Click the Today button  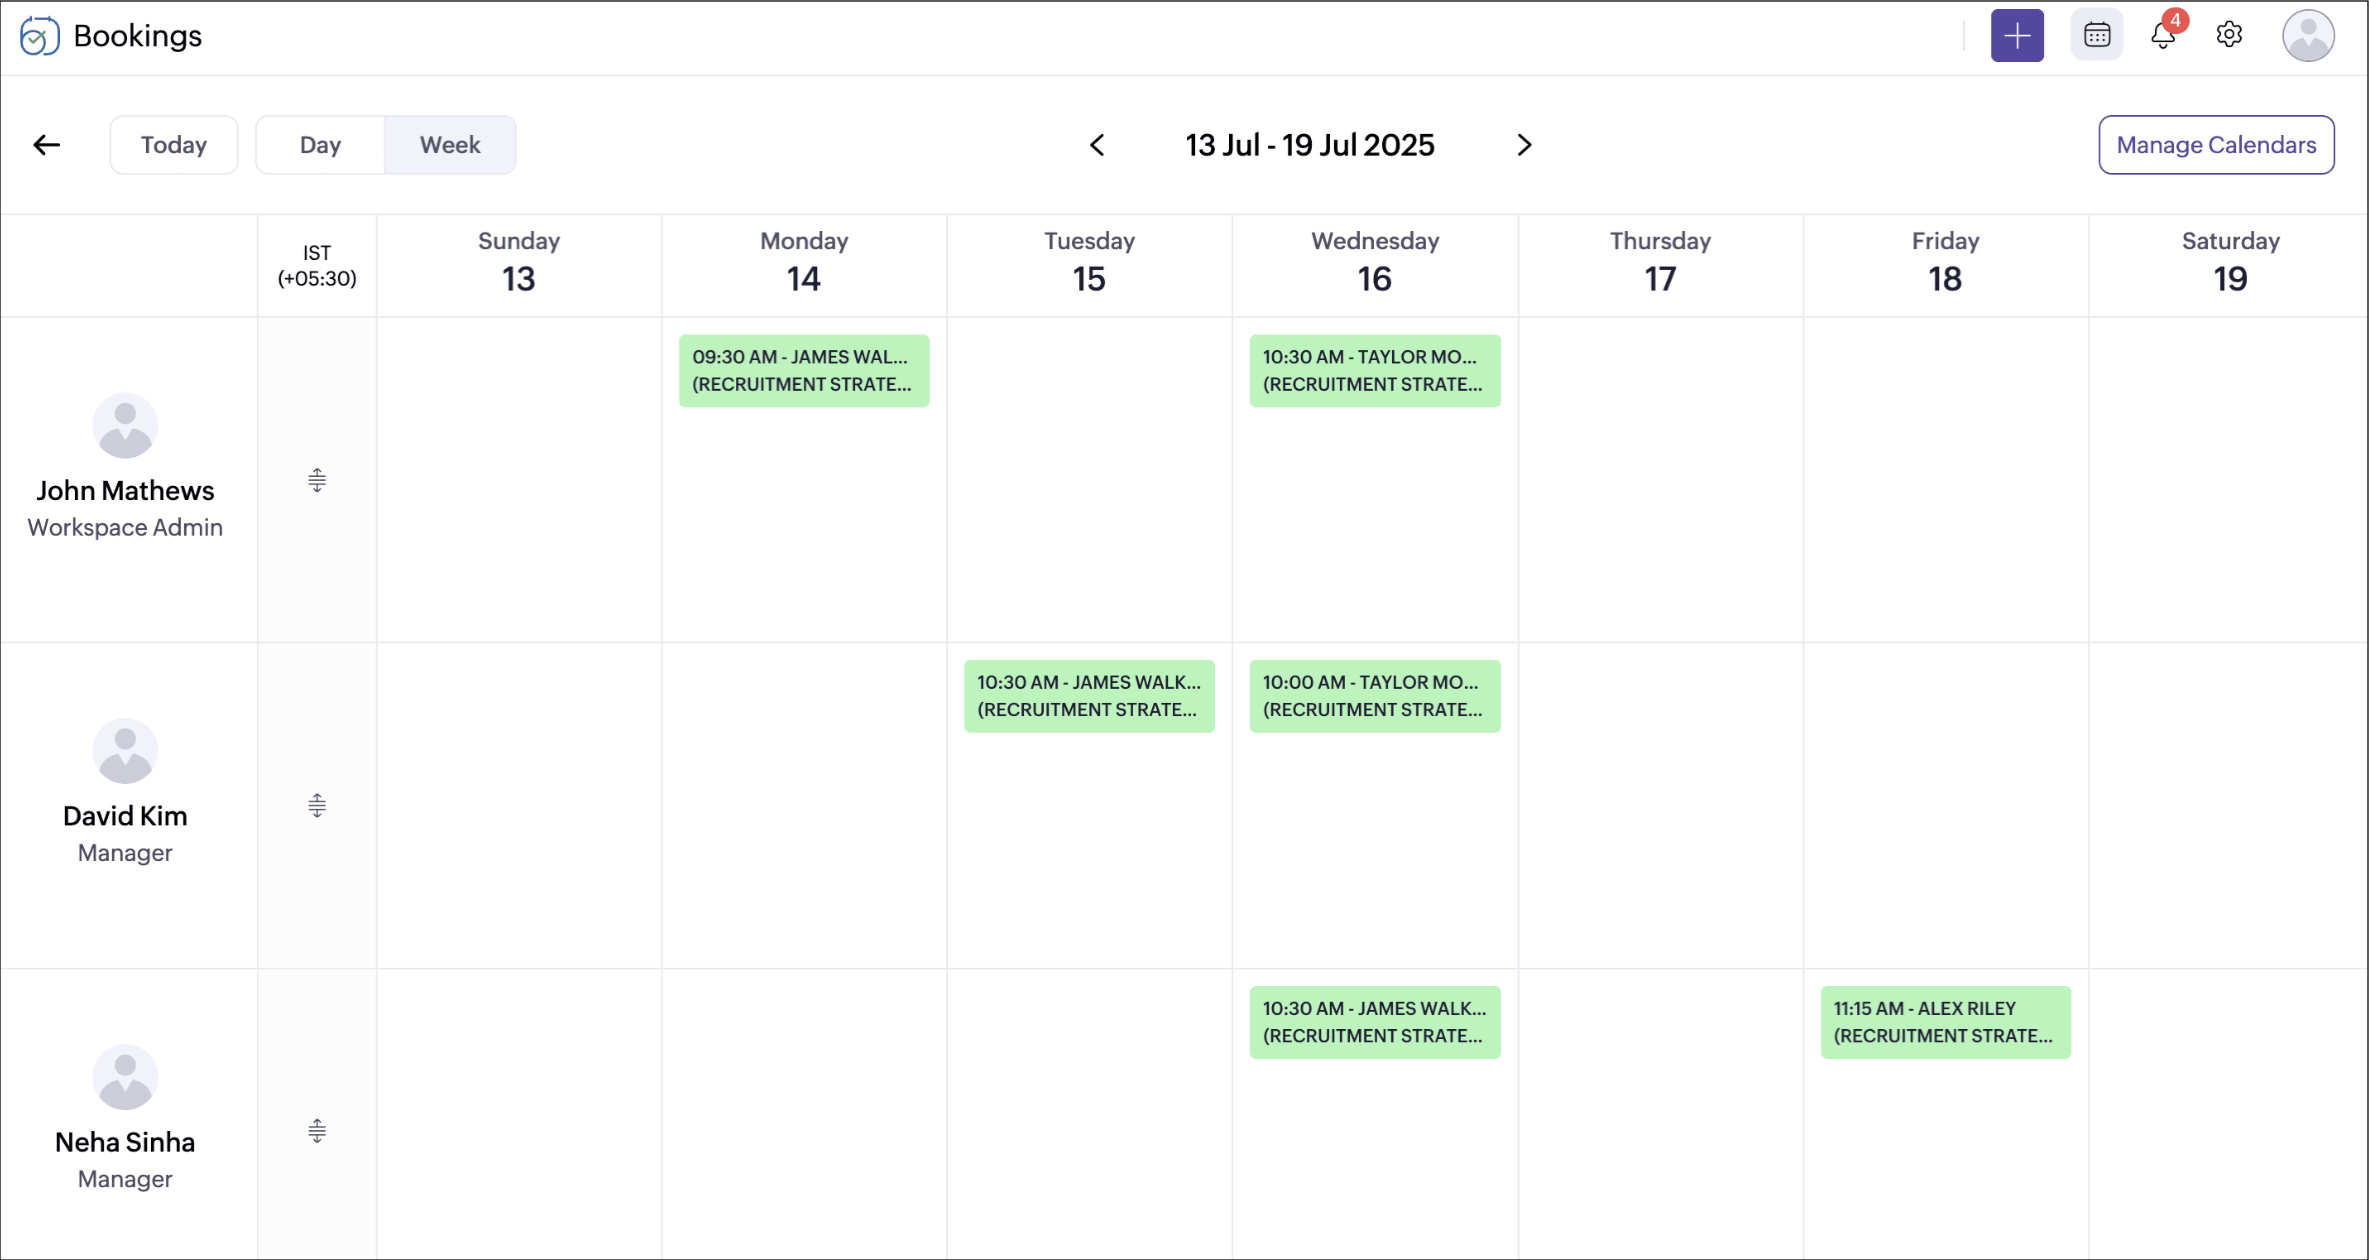(174, 145)
